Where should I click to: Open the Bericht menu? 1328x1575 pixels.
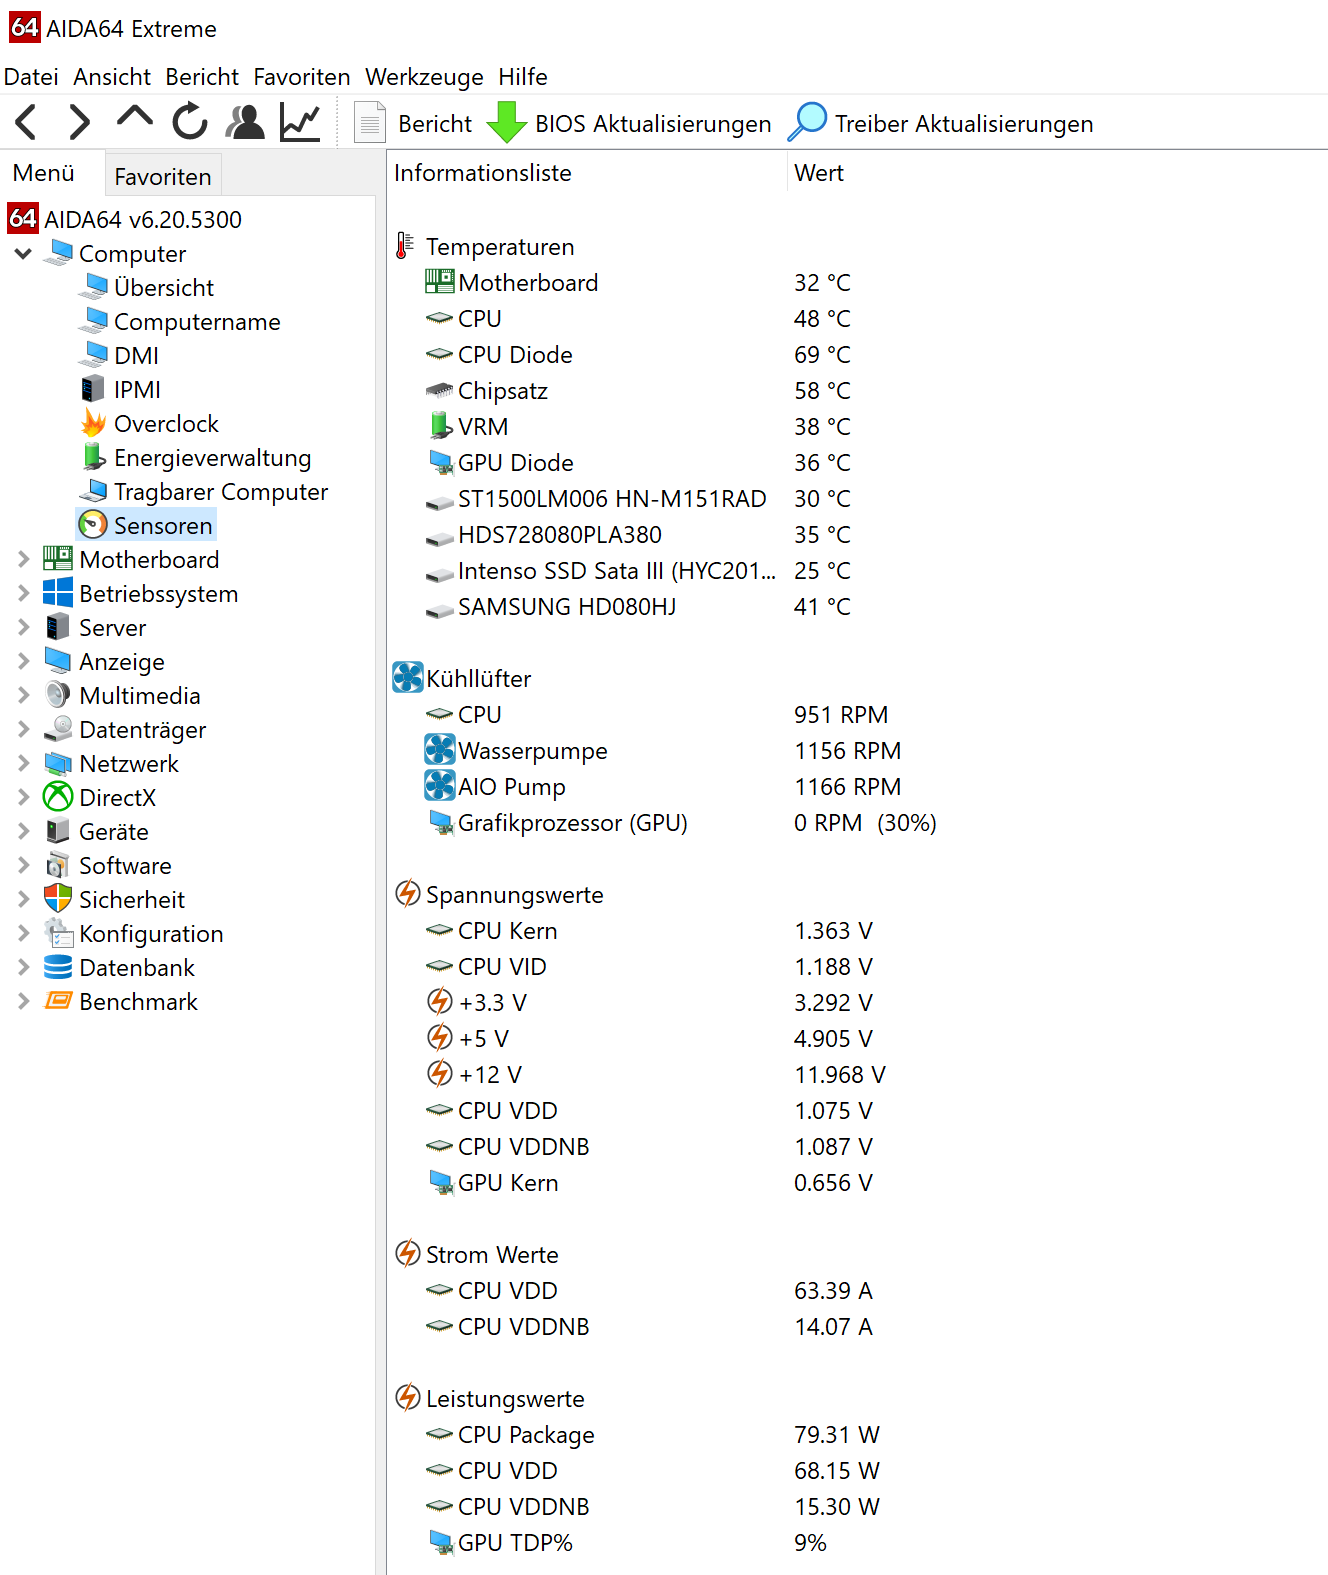[202, 77]
